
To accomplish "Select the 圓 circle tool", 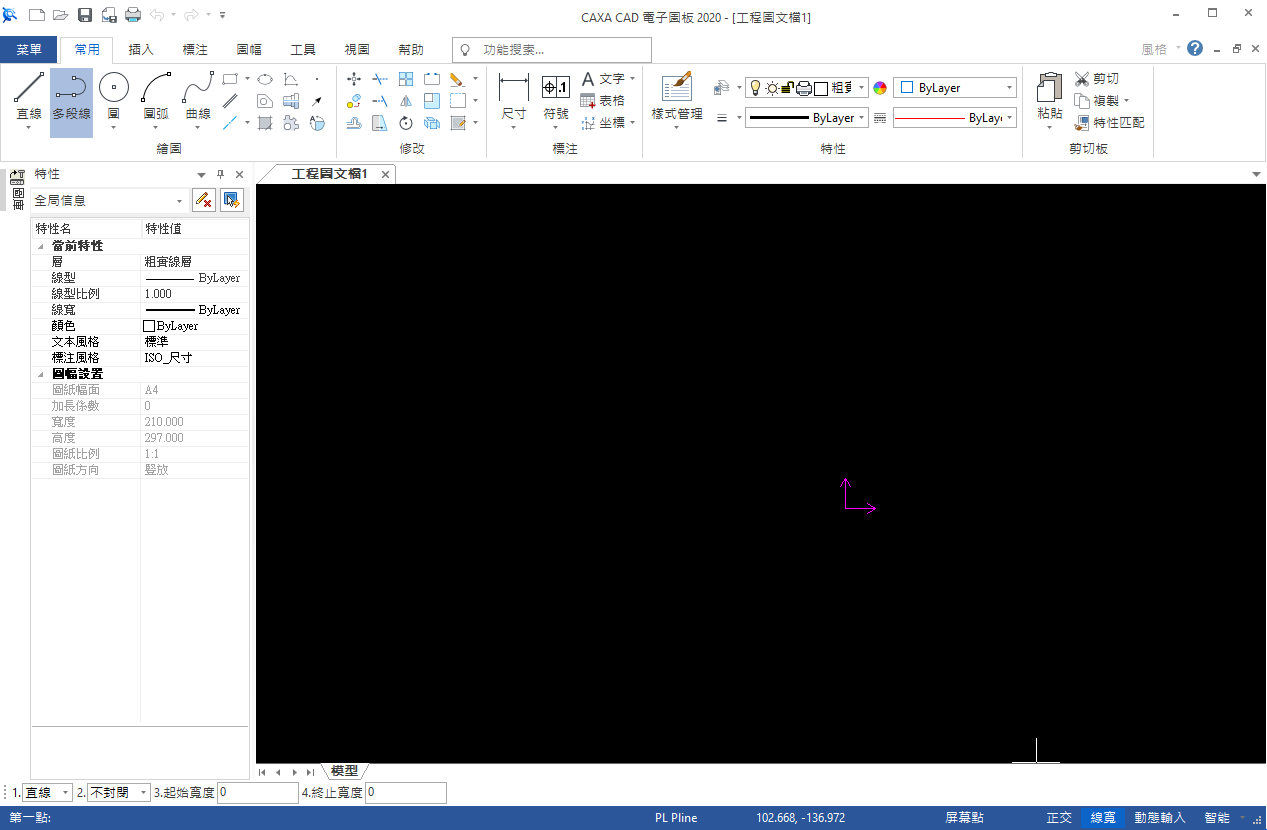I will (x=113, y=101).
